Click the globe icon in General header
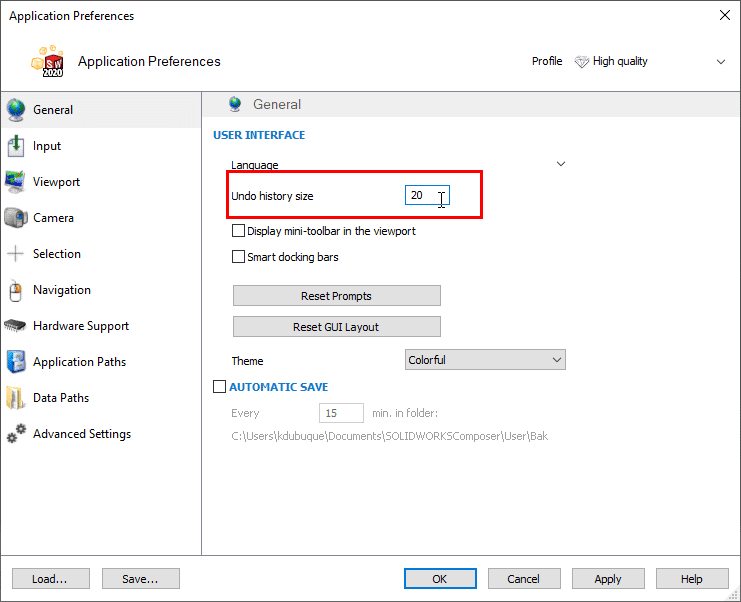Image resolution: width=741 pixels, height=602 pixels. point(235,104)
